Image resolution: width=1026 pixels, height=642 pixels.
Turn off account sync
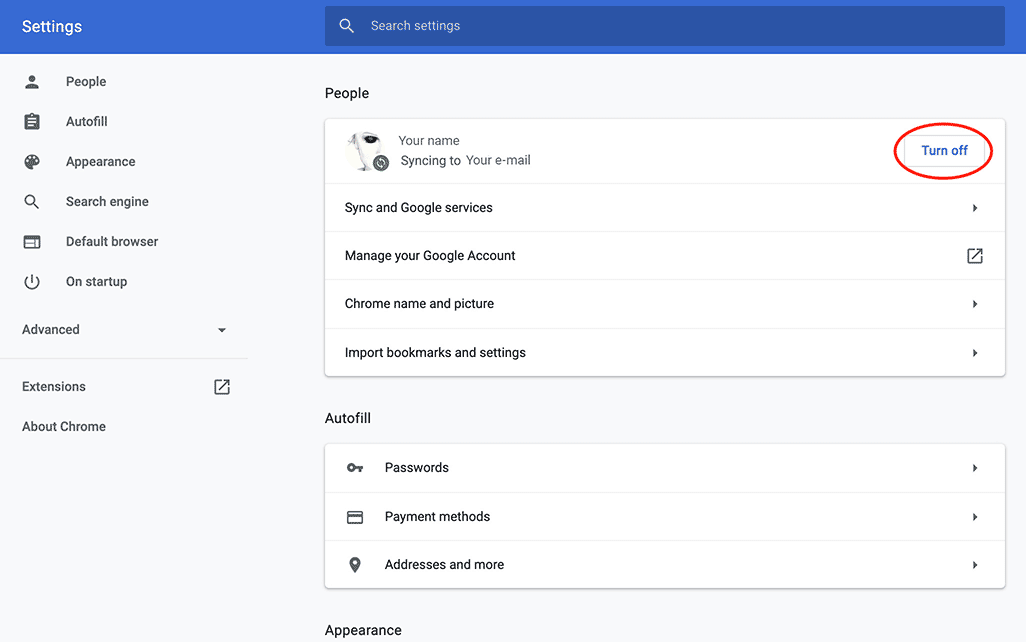point(944,151)
